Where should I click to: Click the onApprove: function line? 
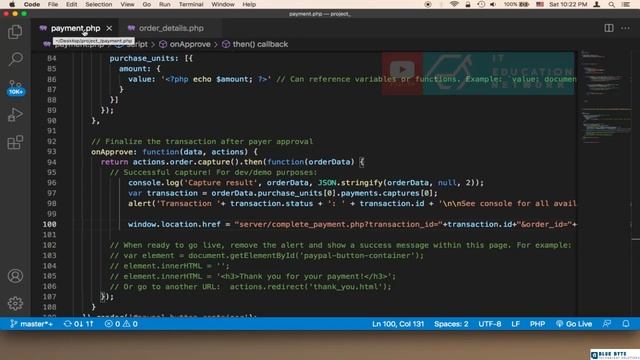coord(174,151)
